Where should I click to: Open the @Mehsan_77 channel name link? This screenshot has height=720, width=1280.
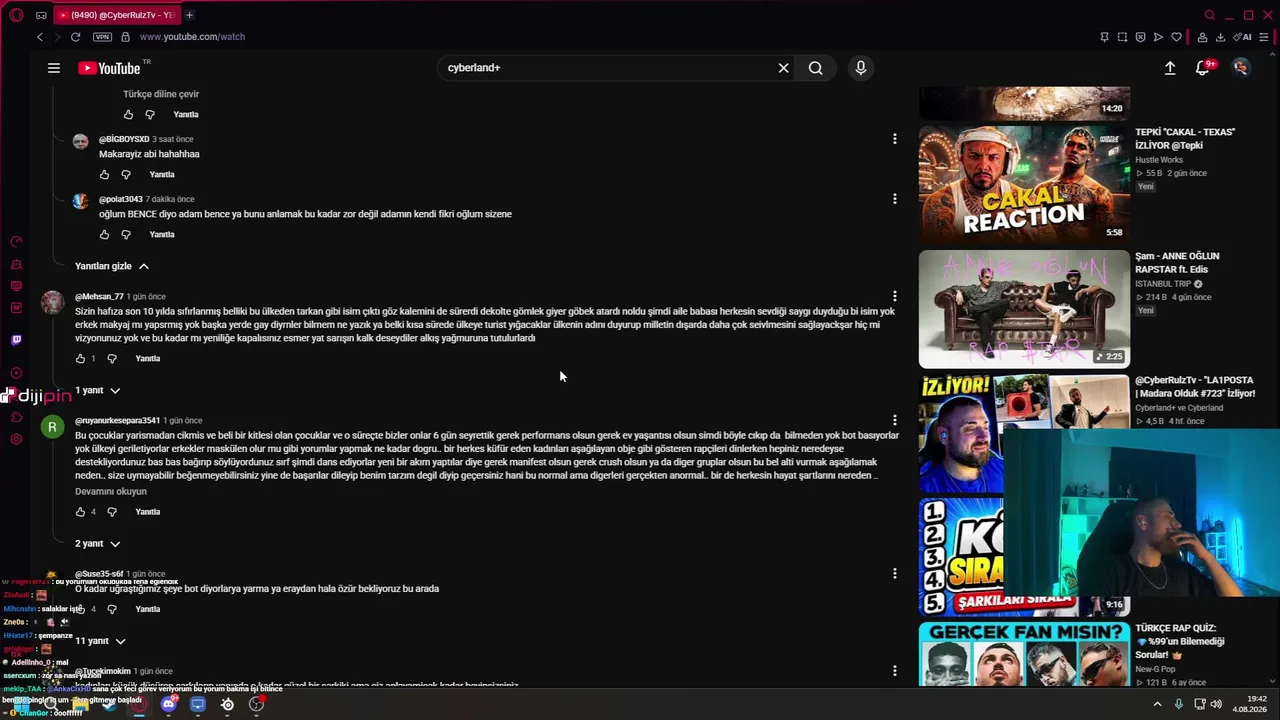[x=99, y=297]
